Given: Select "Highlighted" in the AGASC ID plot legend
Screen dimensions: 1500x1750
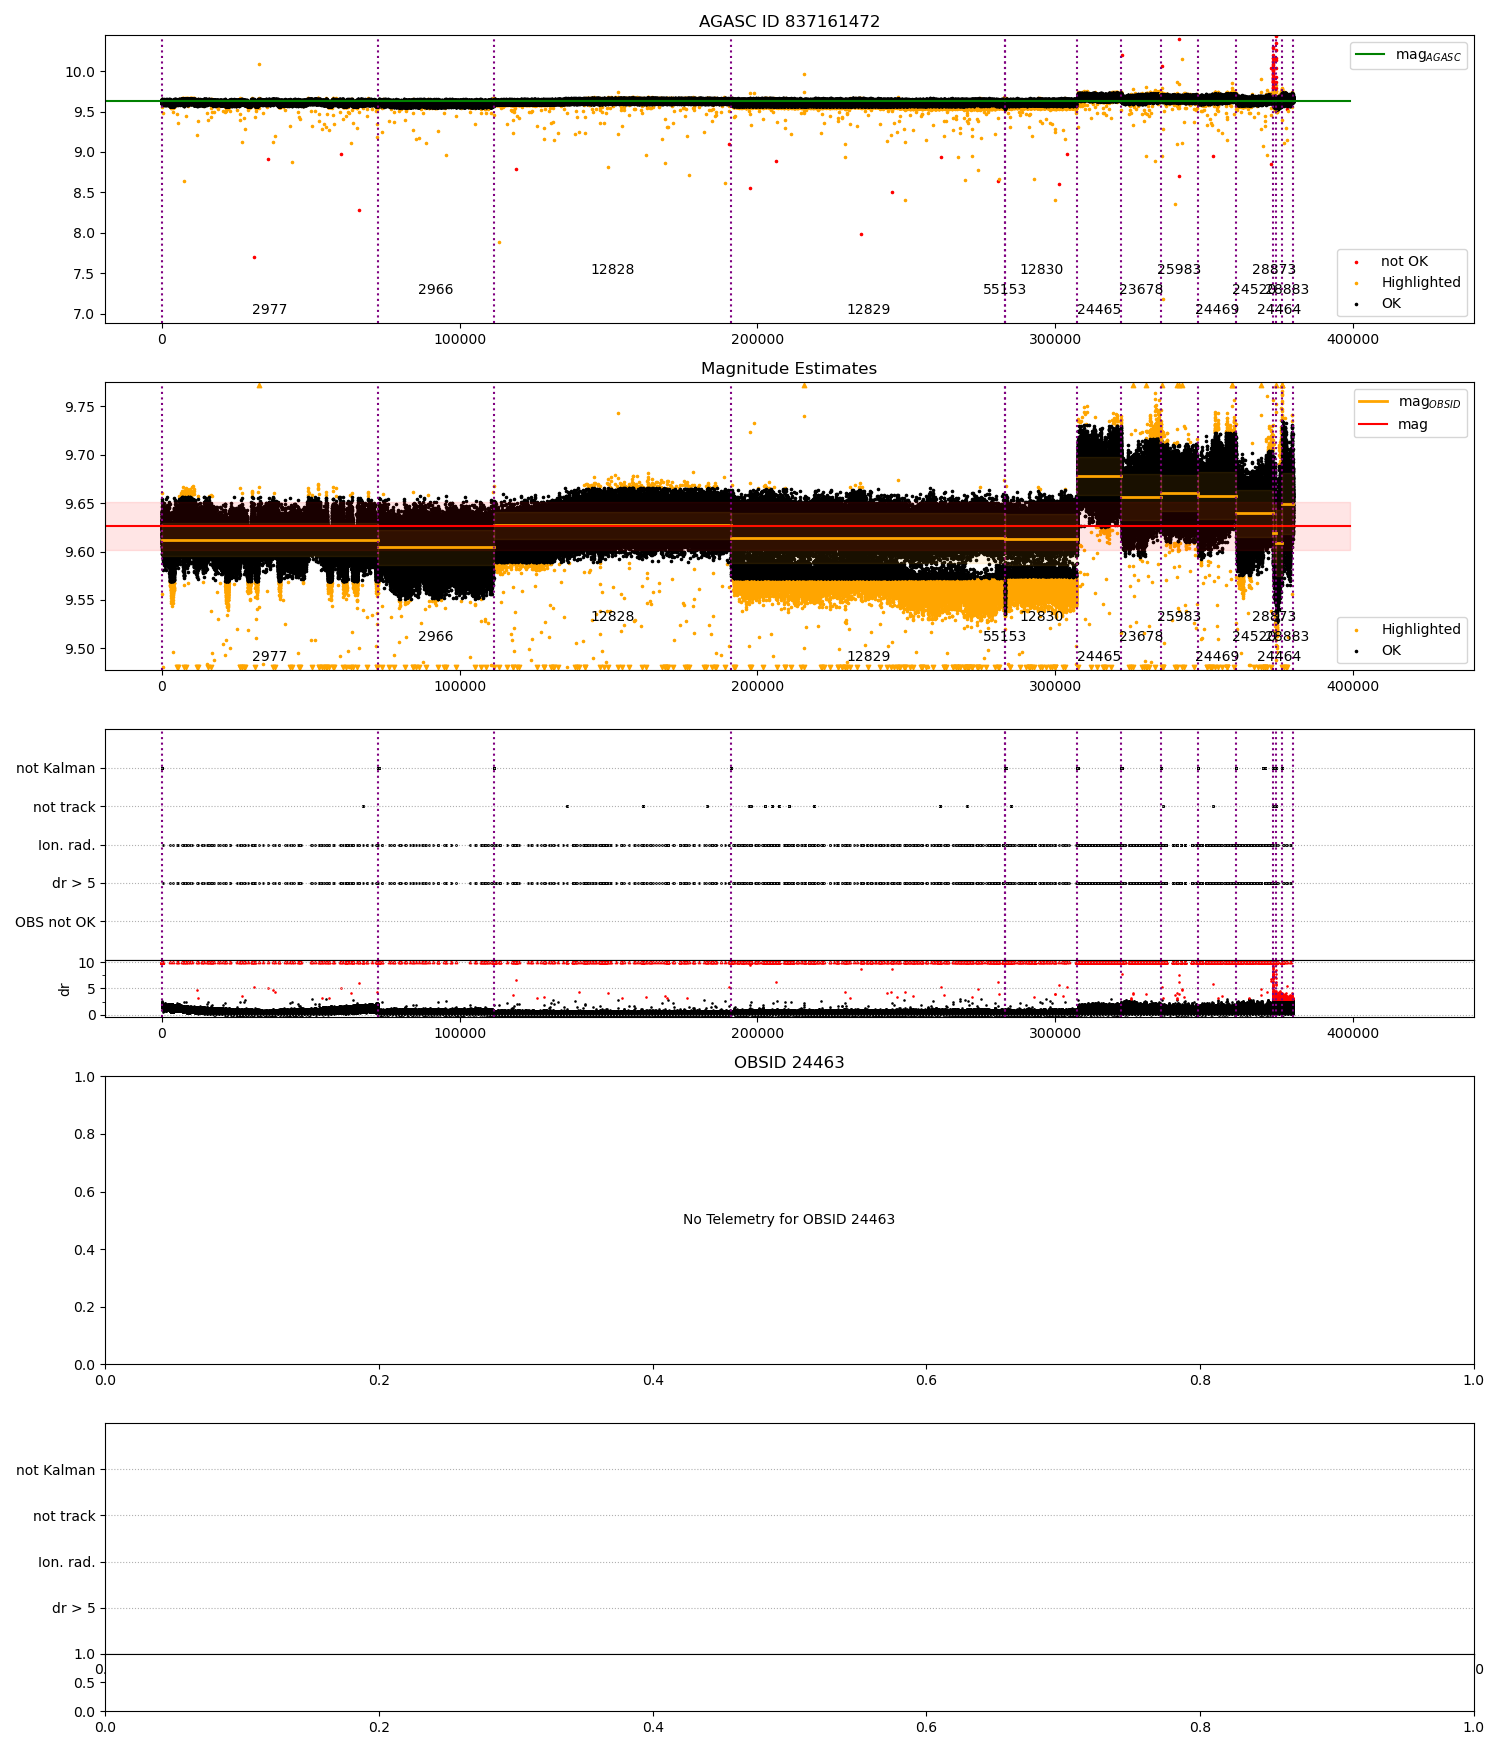Looking at the screenshot, I should [x=1407, y=283].
